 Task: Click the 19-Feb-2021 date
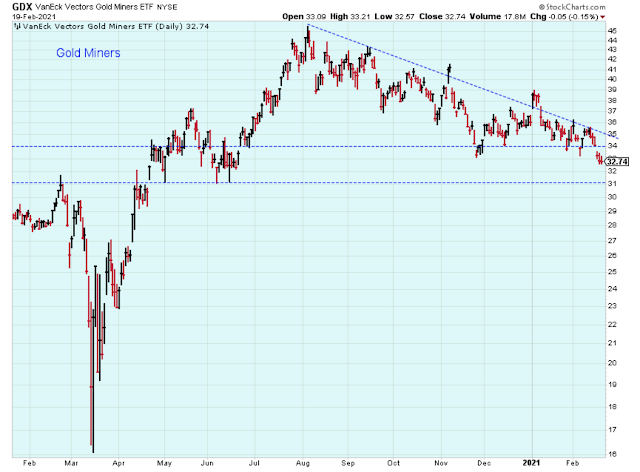click(x=34, y=17)
